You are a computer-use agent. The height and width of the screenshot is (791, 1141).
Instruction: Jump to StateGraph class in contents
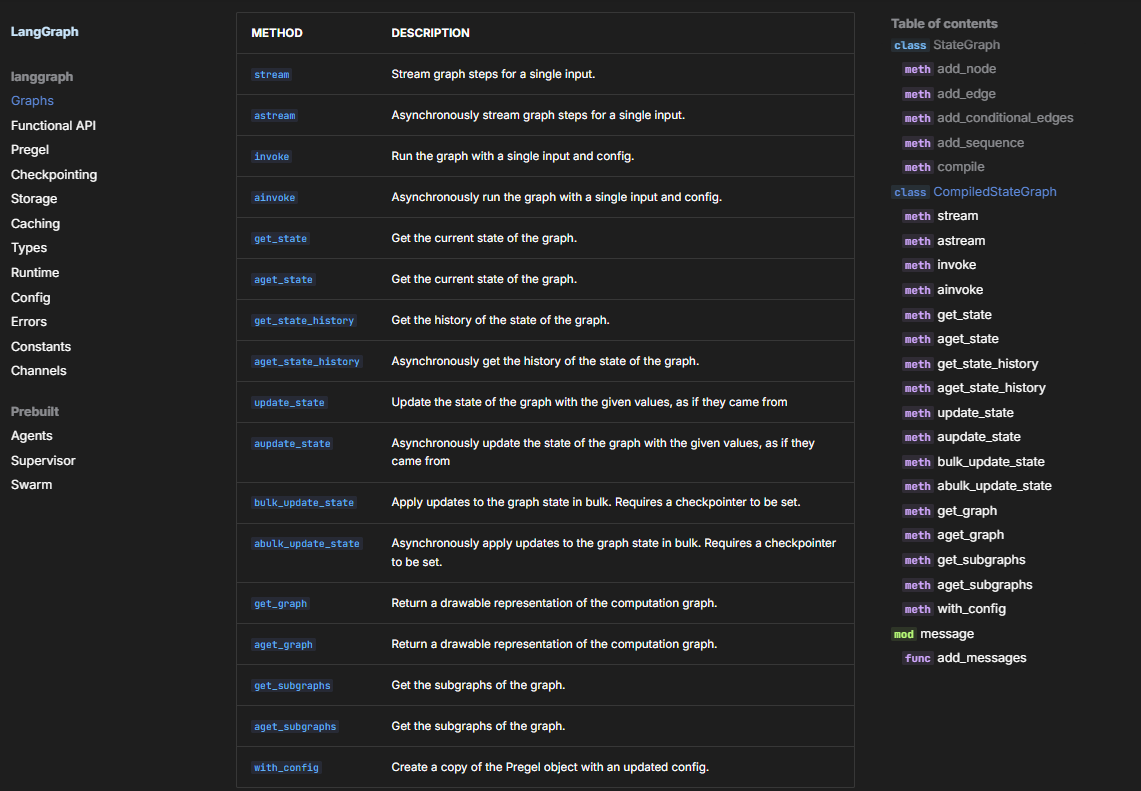pyautogui.click(x=966, y=45)
